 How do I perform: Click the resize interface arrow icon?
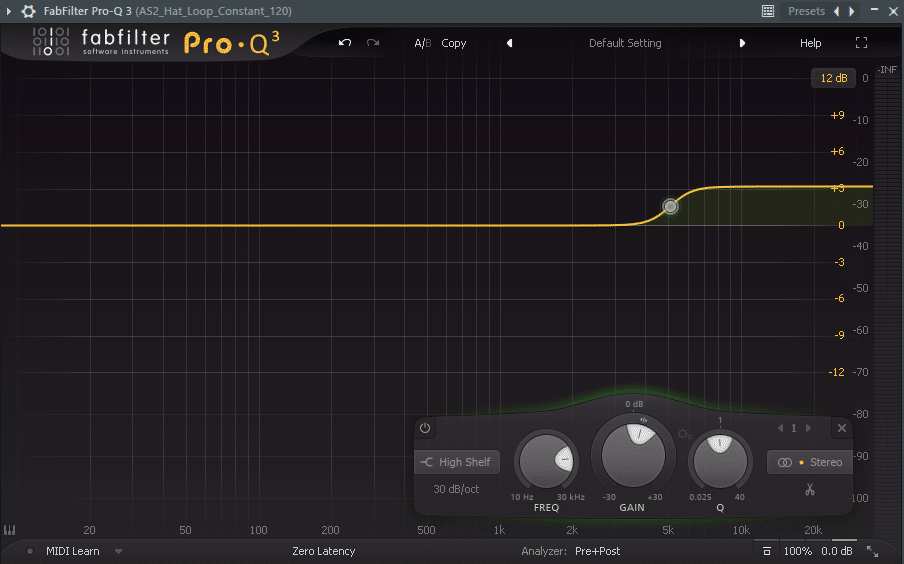click(x=873, y=551)
